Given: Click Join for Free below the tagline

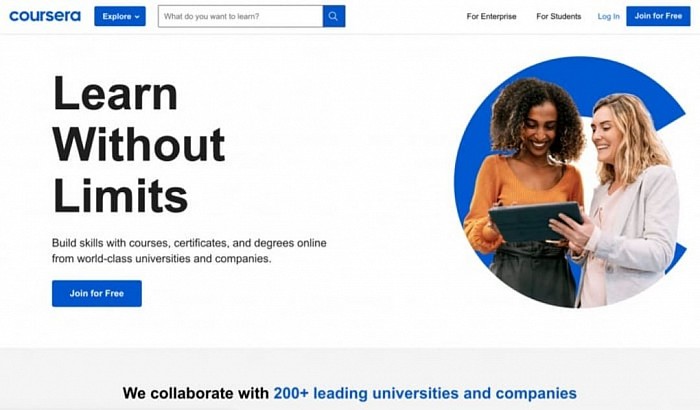Looking at the screenshot, I should point(96,293).
